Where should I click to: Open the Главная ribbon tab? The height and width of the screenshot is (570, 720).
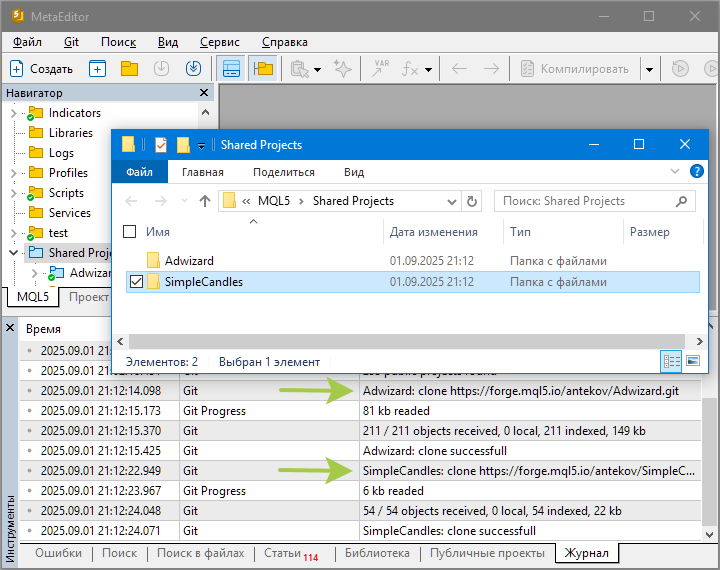coord(202,172)
